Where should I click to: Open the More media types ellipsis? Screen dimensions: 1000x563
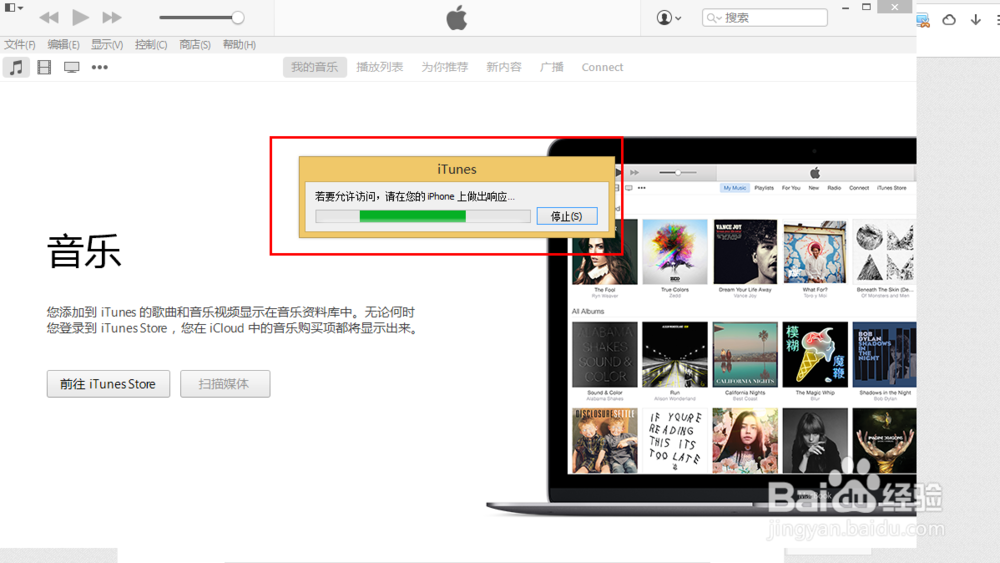pyautogui.click(x=99, y=67)
